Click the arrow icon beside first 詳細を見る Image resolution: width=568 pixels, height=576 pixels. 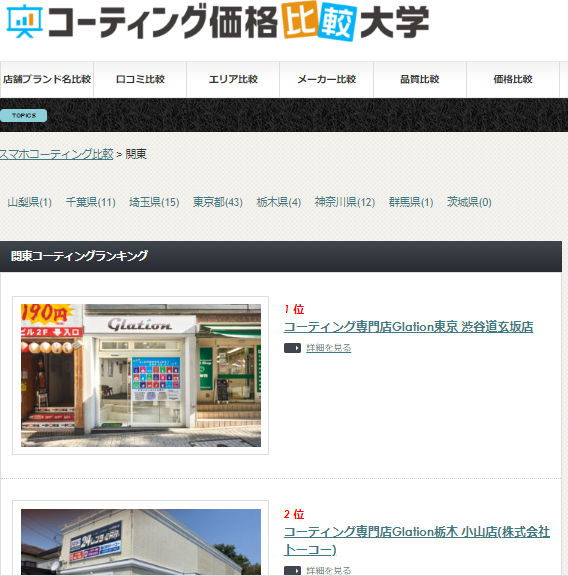tap(292, 348)
